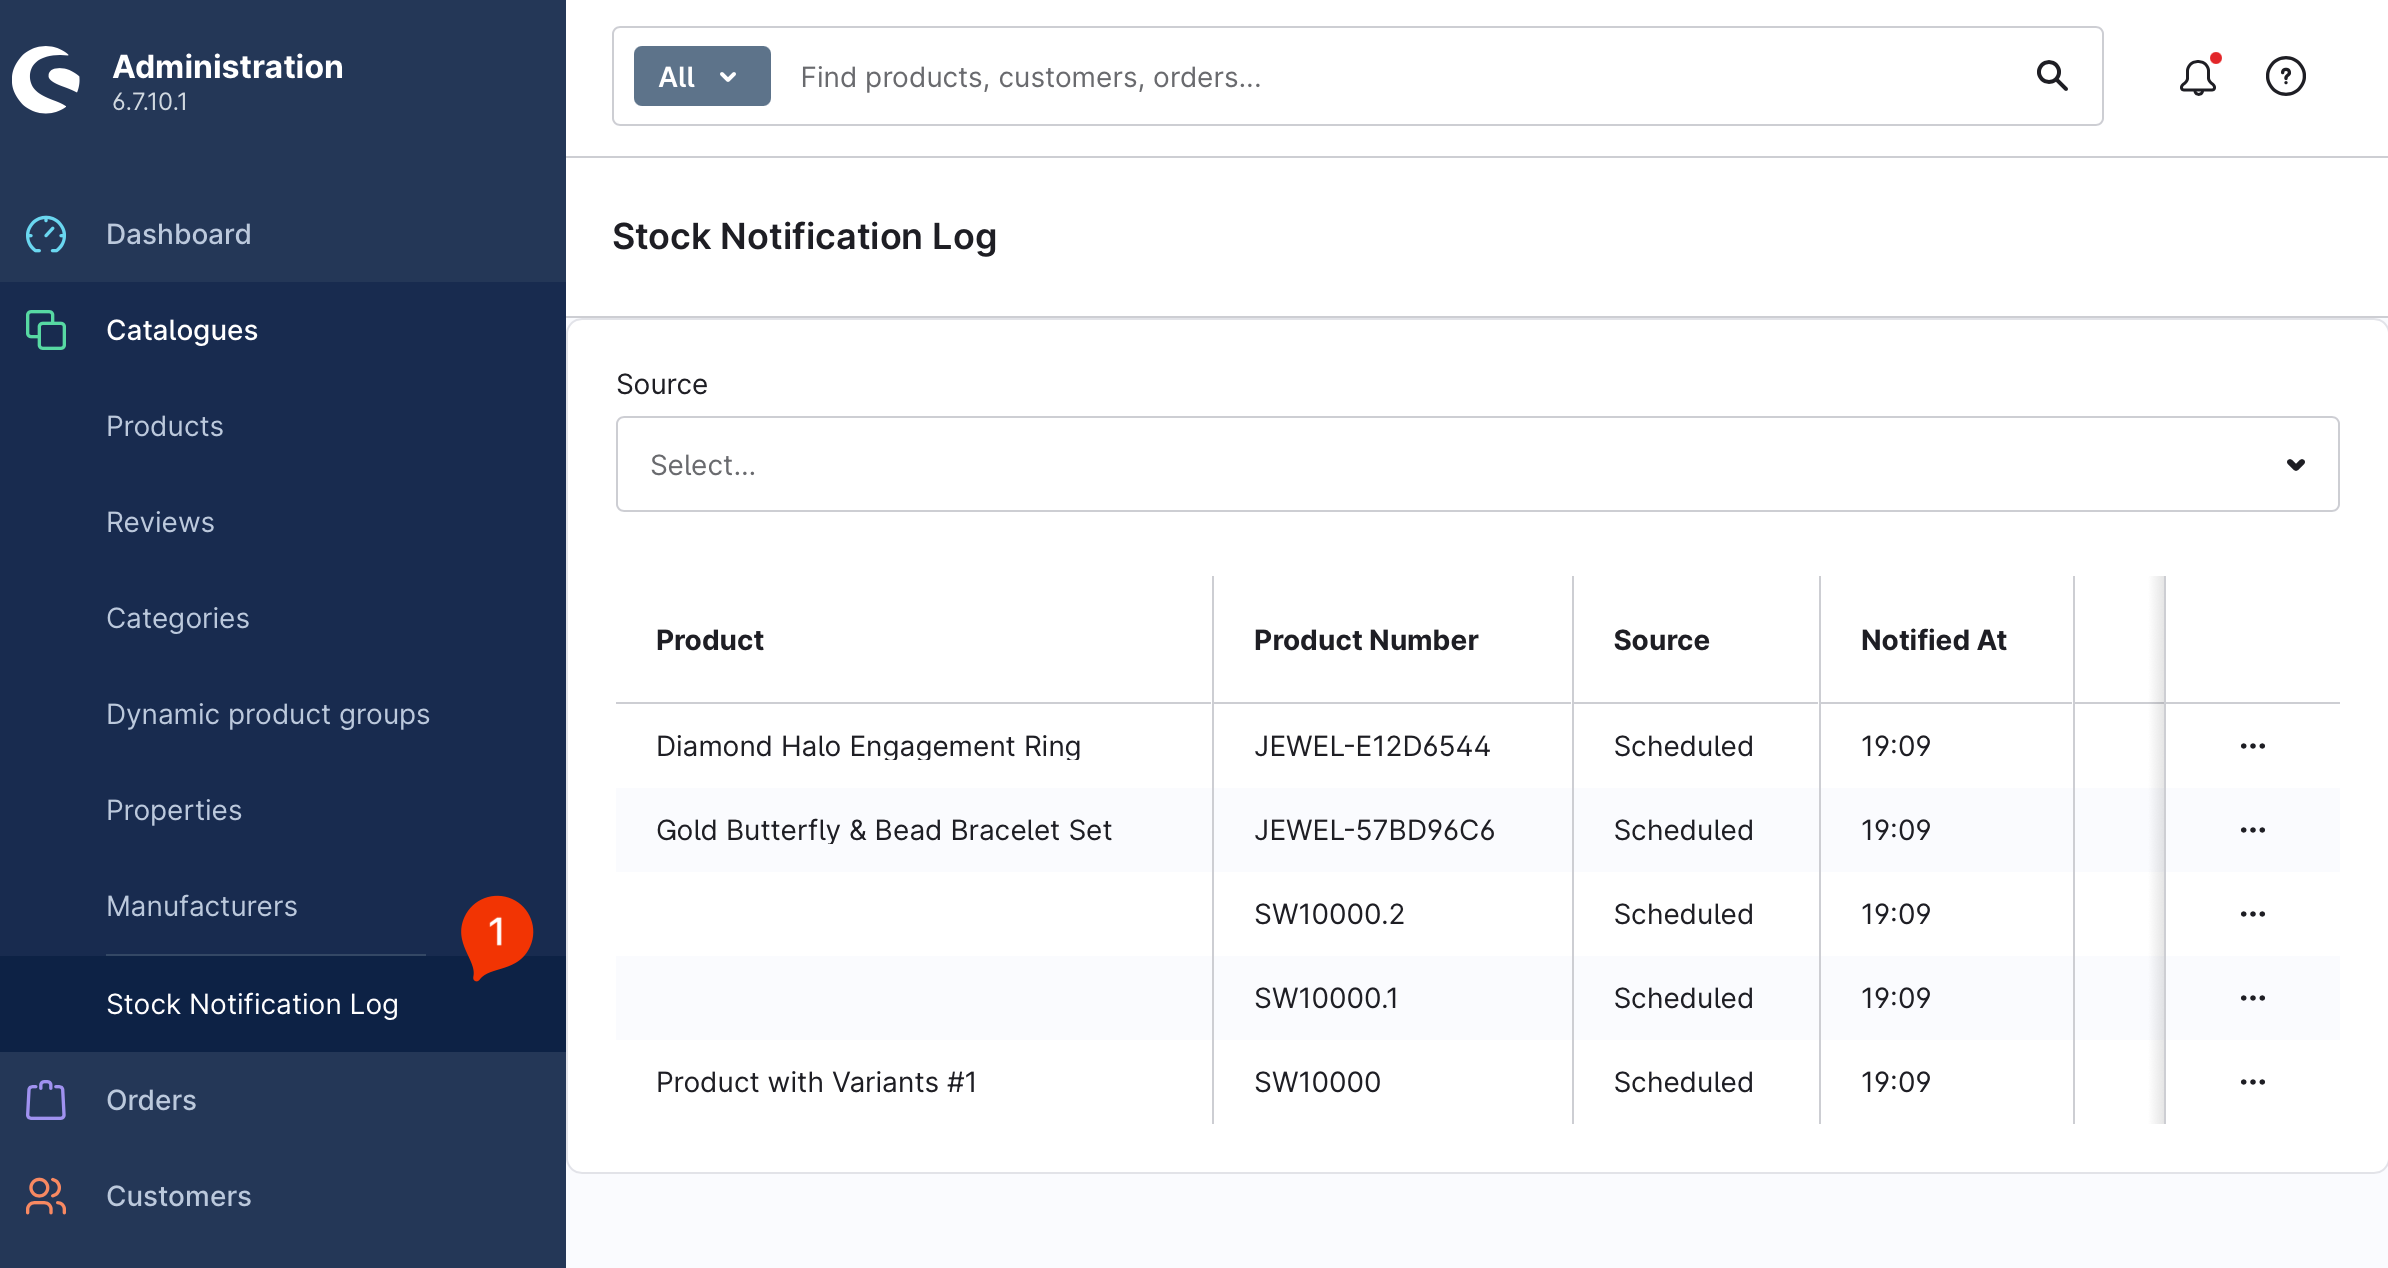Open notifications bell icon
Image resolution: width=2388 pixels, height=1268 pixels.
point(2198,76)
